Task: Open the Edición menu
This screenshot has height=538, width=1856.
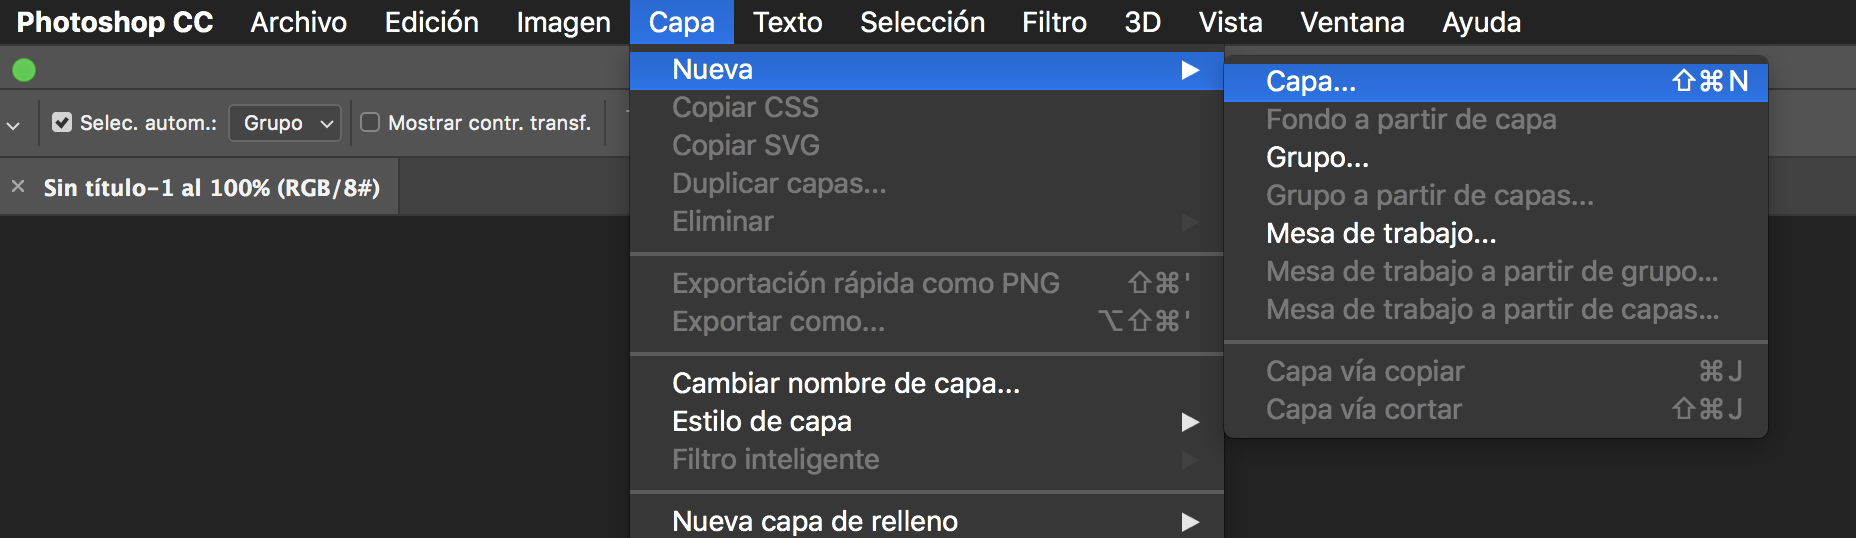Action: coord(431,22)
